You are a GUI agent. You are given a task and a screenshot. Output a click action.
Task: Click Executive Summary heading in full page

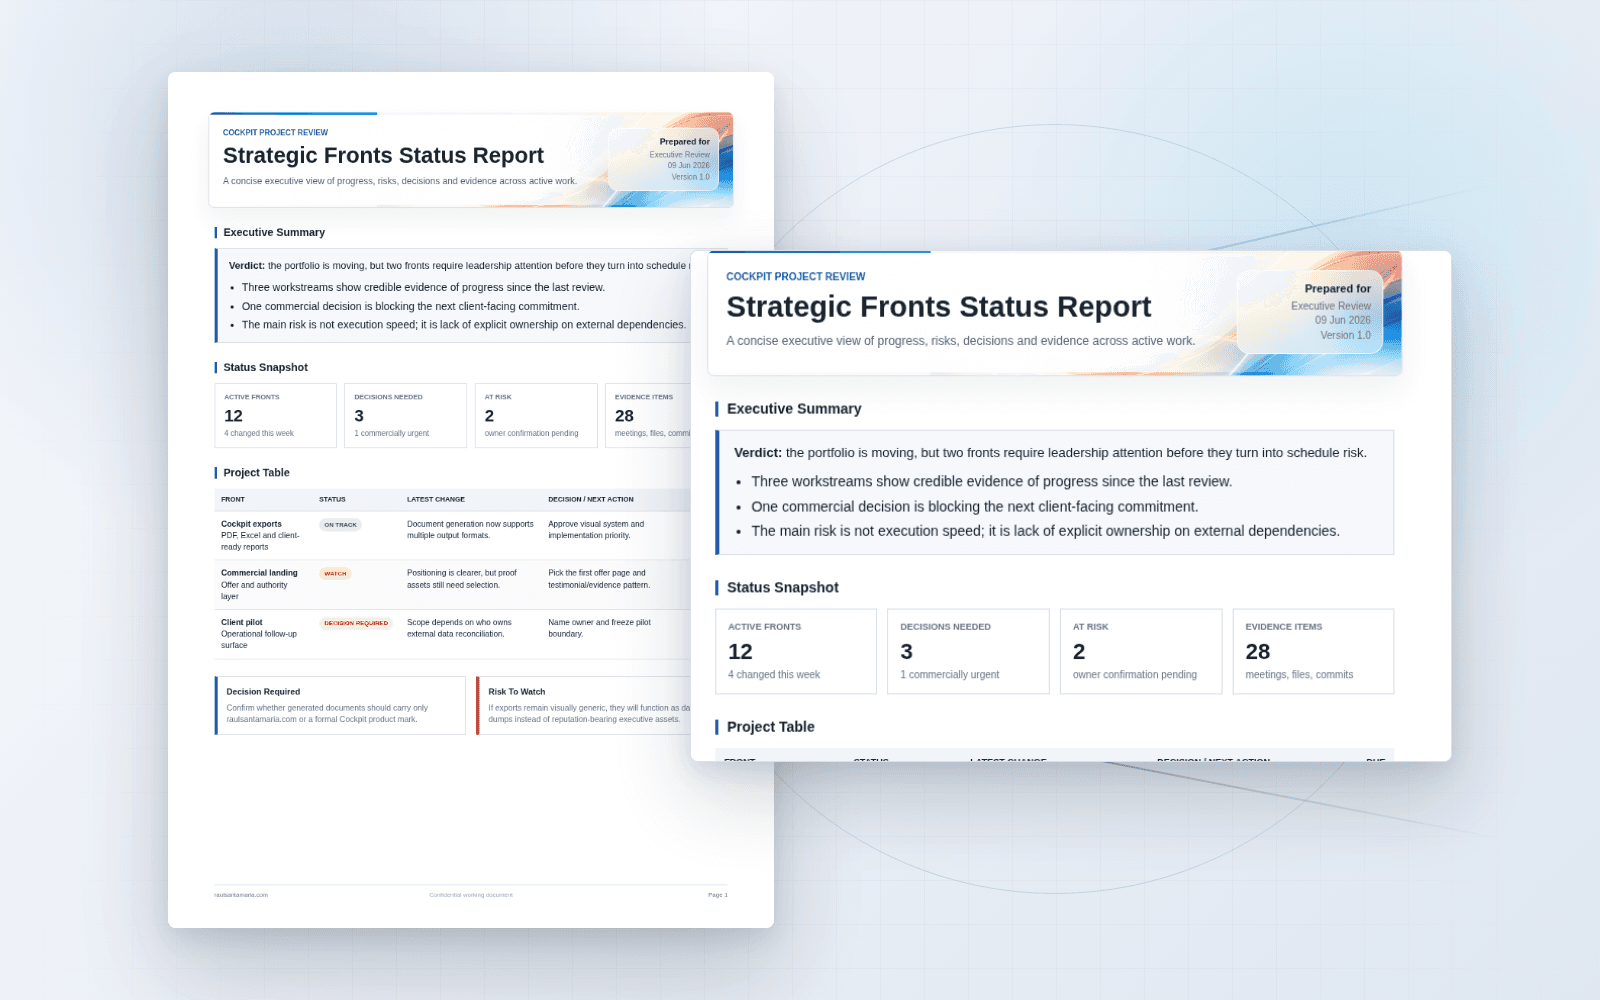pos(274,232)
